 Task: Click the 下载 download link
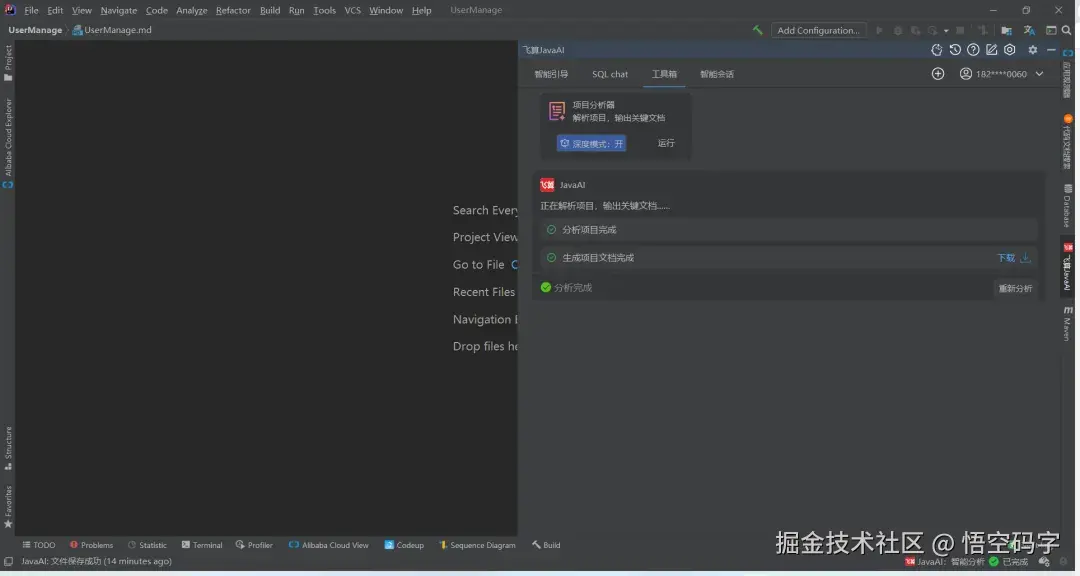click(1006, 258)
